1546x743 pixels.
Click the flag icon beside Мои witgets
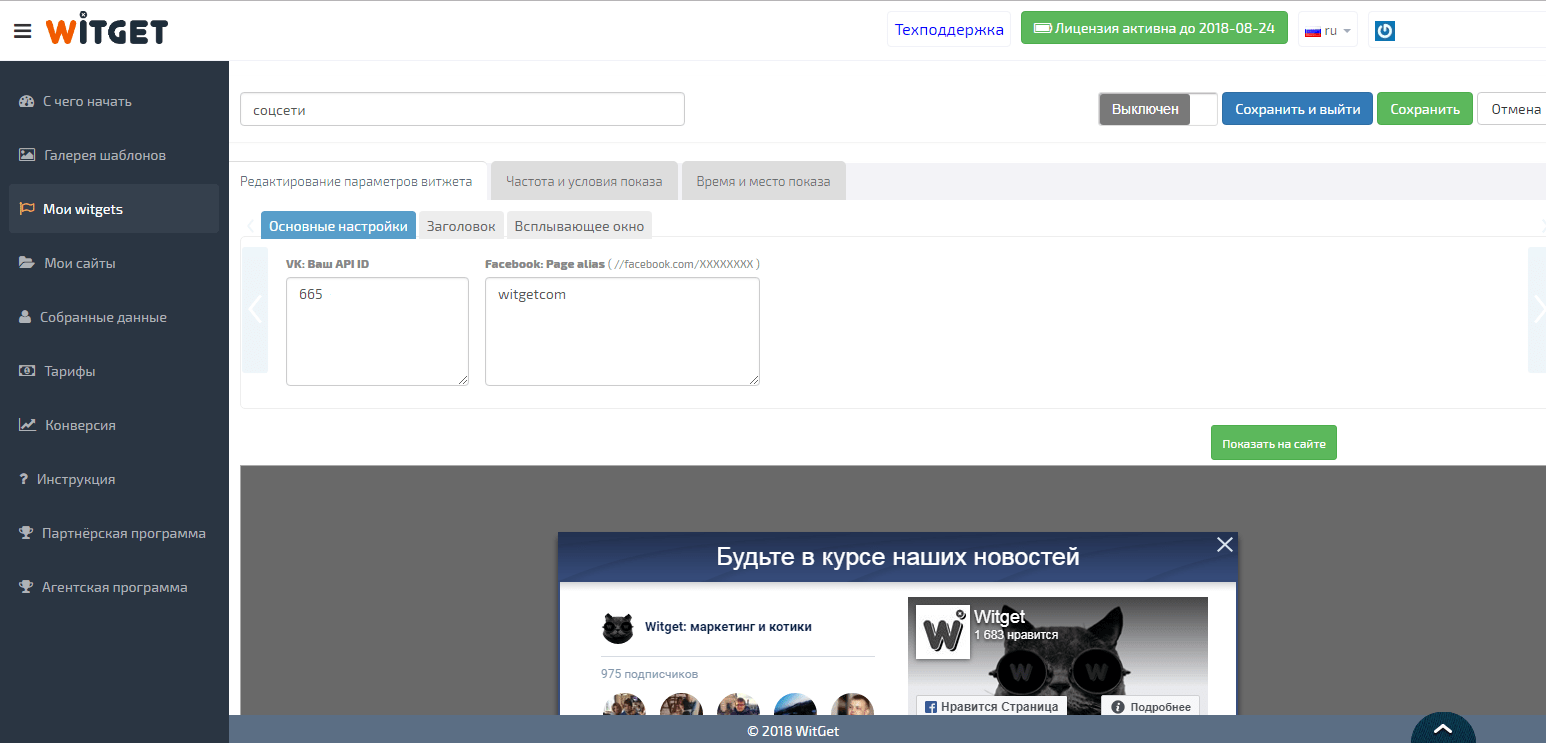coord(27,209)
